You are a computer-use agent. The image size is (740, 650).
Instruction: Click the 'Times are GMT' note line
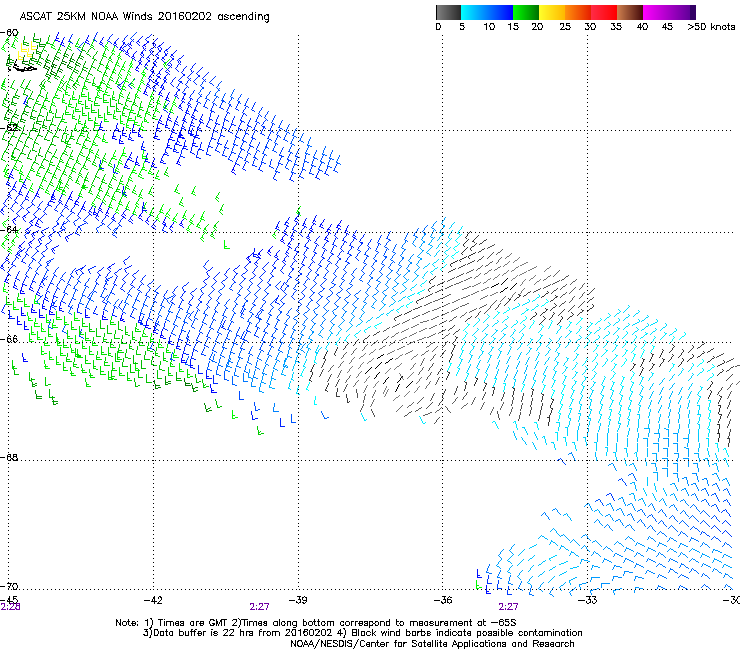[x=316, y=623]
